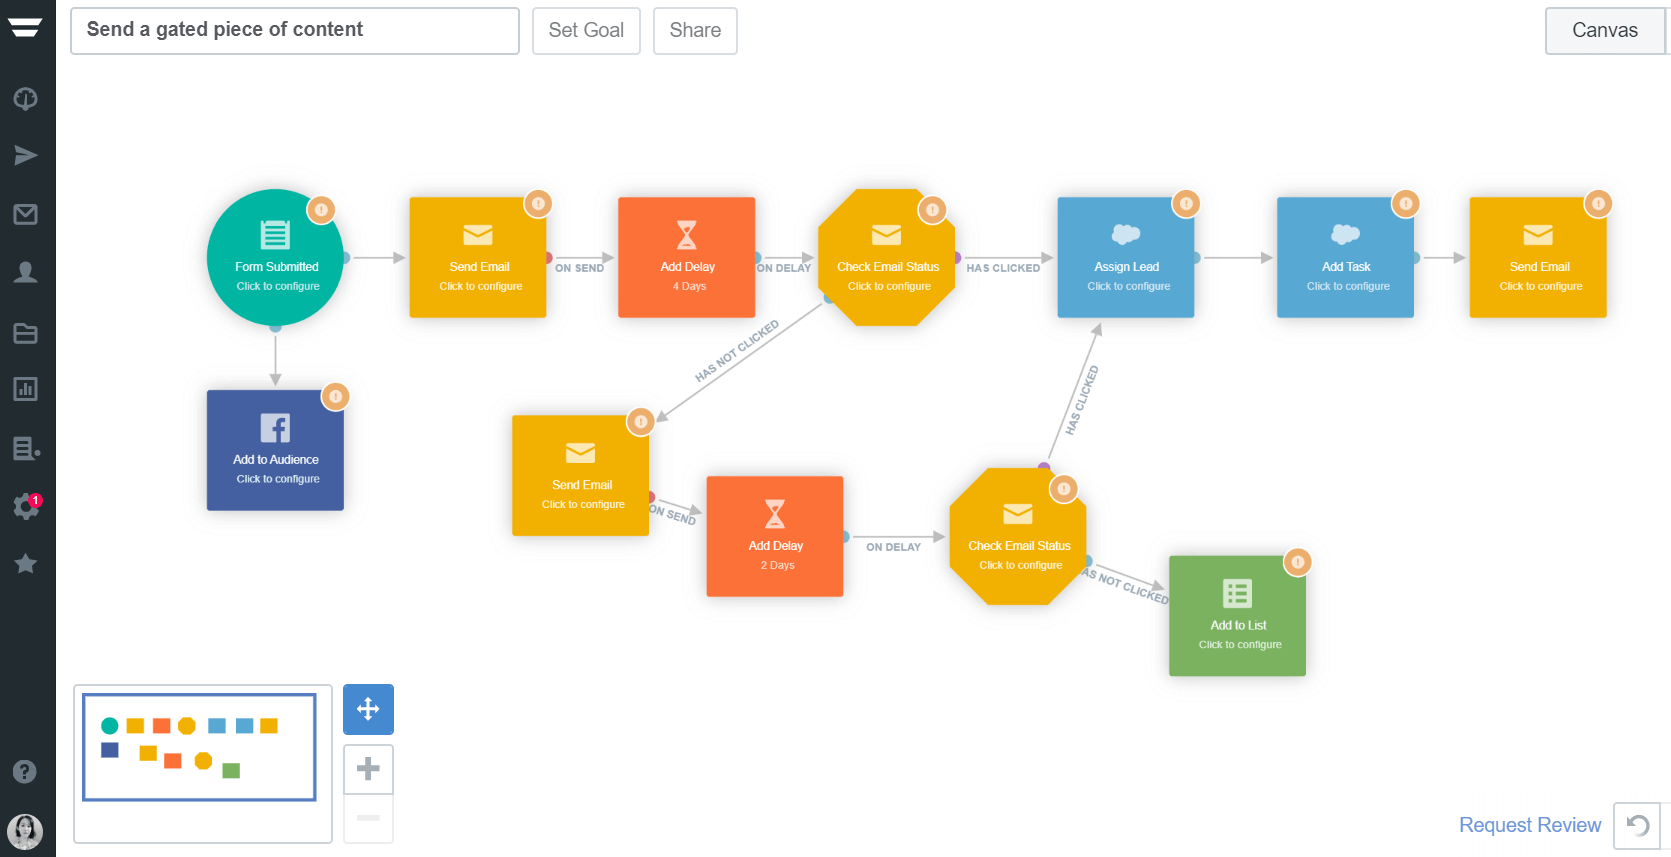Open the help question mark icon
The width and height of the screenshot is (1671, 857).
[26, 772]
